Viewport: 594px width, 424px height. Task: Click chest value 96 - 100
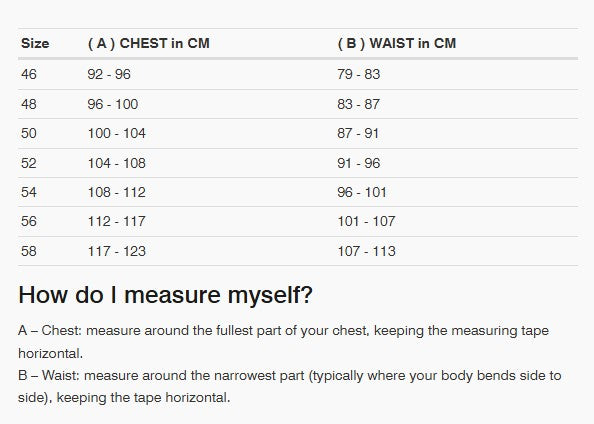coord(113,104)
